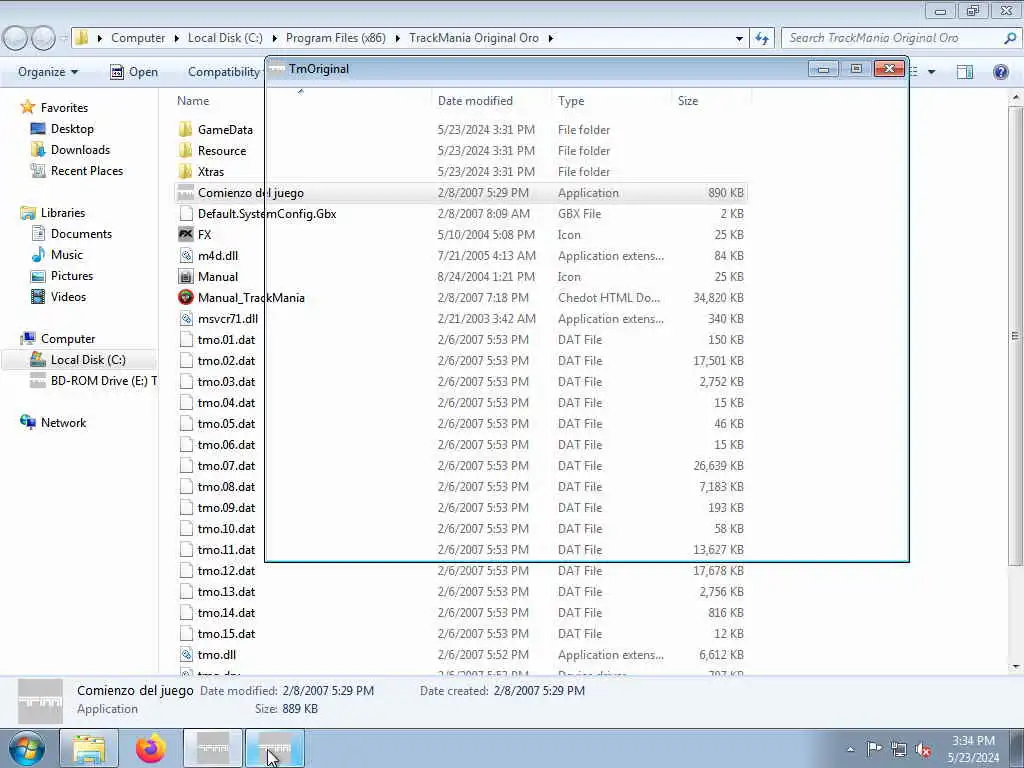Viewport: 1024px width, 768px height.
Task: Click the Open toolbar button
Action: pyautogui.click(x=134, y=72)
